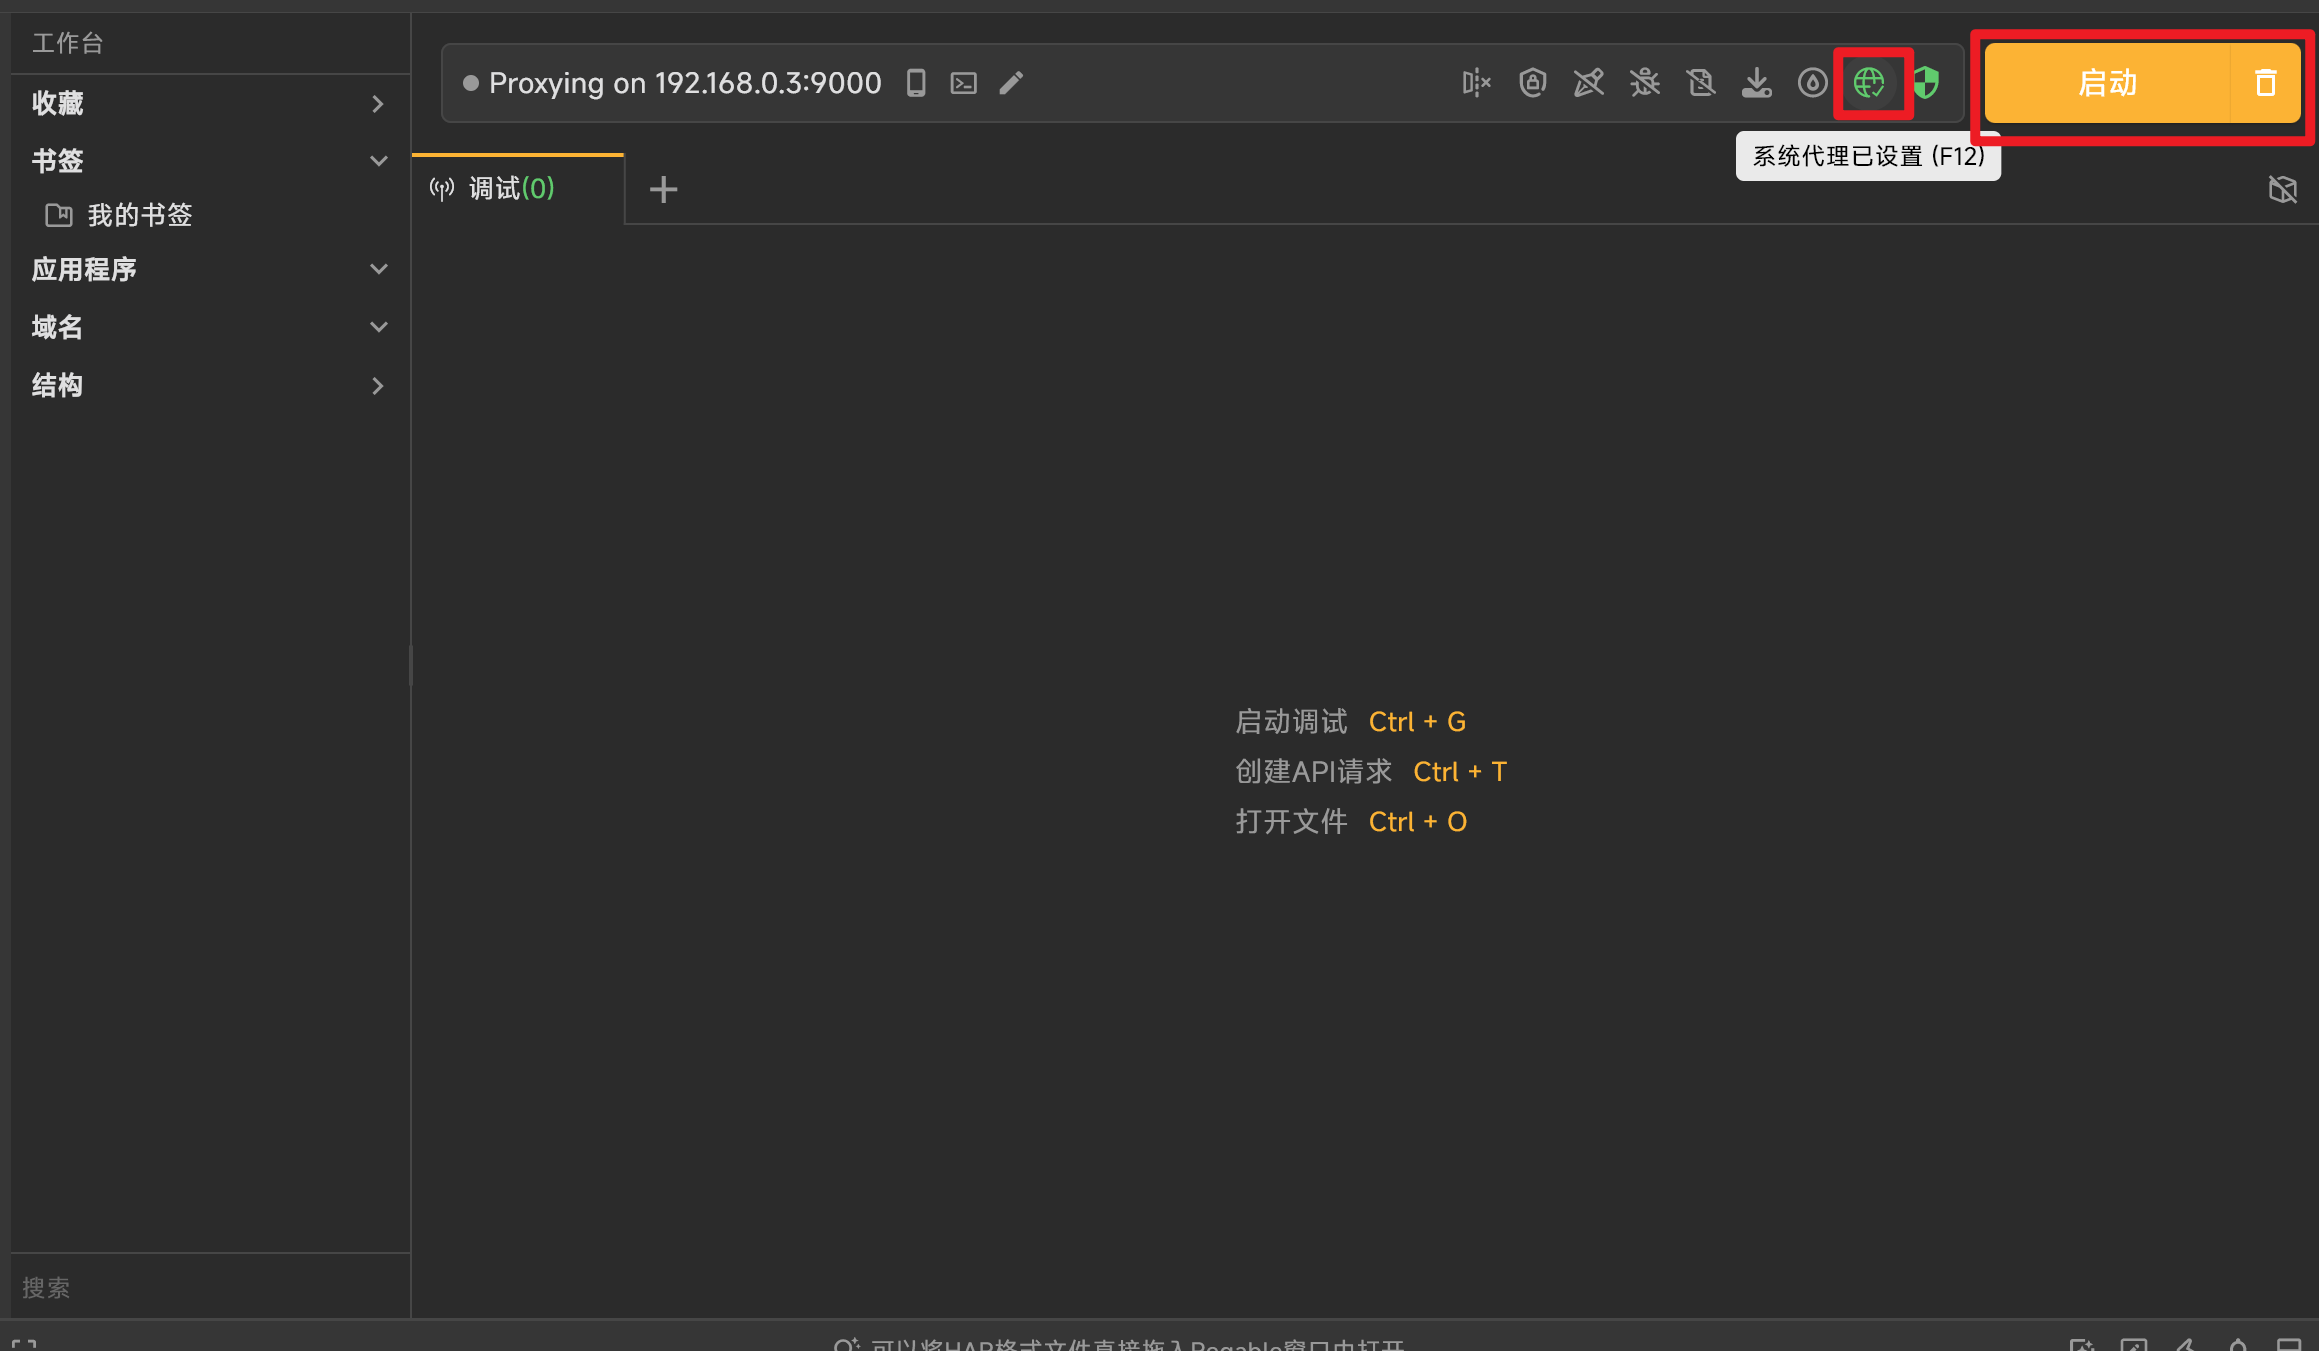The image size is (2319, 1351).
Task: Open a new tab with the plus button
Action: (663, 188)
